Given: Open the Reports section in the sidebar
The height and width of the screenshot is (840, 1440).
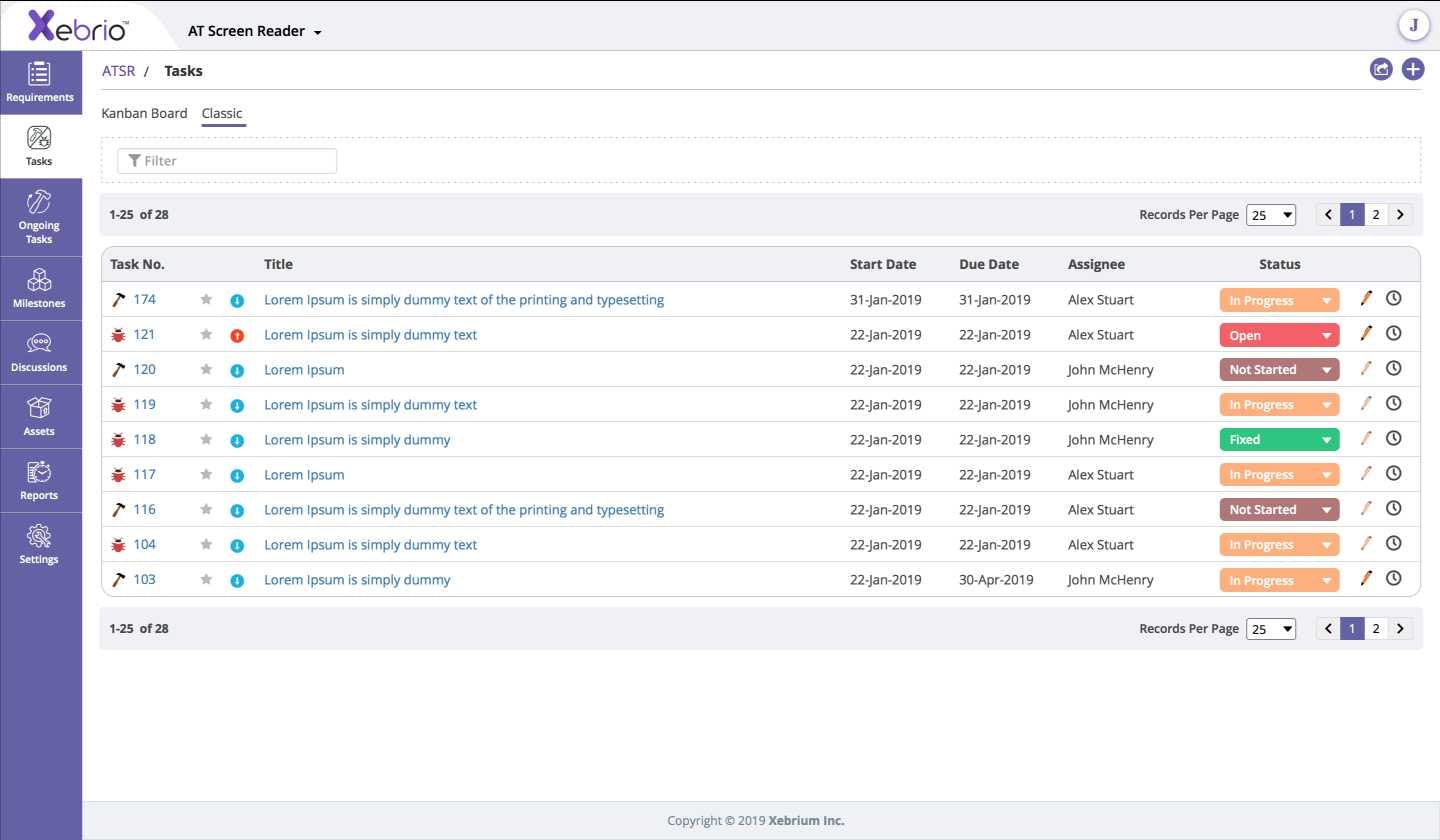Looking at the screenshot, I should click(39, 480).
